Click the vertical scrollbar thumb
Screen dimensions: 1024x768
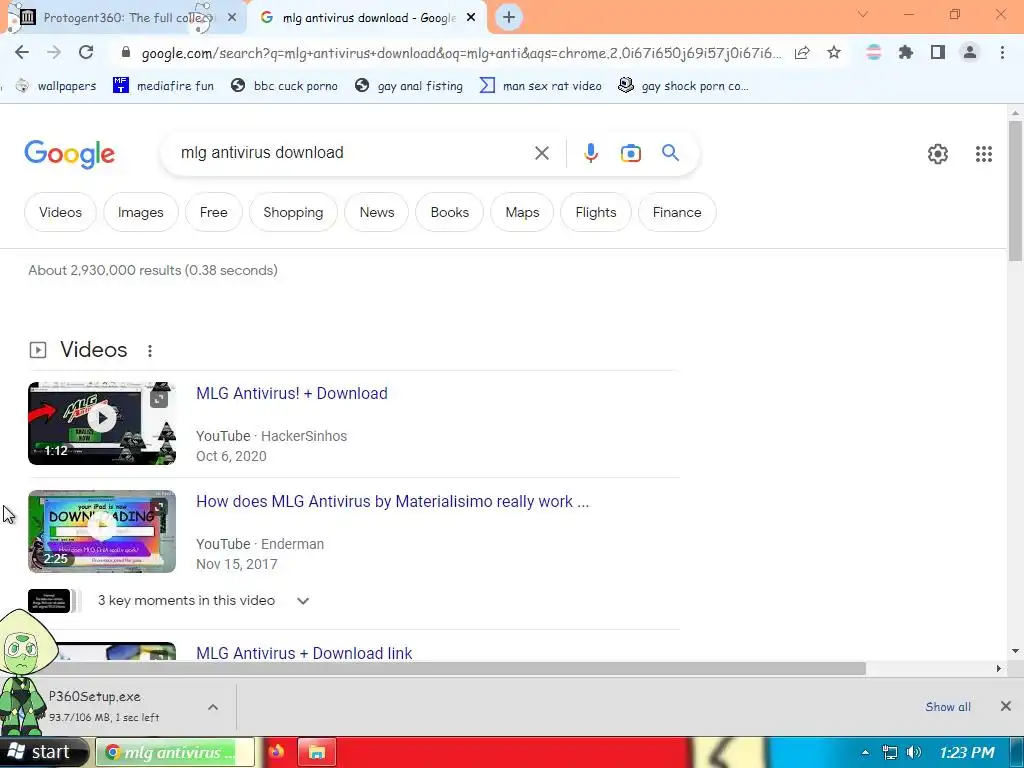[x=1015, y=191]
